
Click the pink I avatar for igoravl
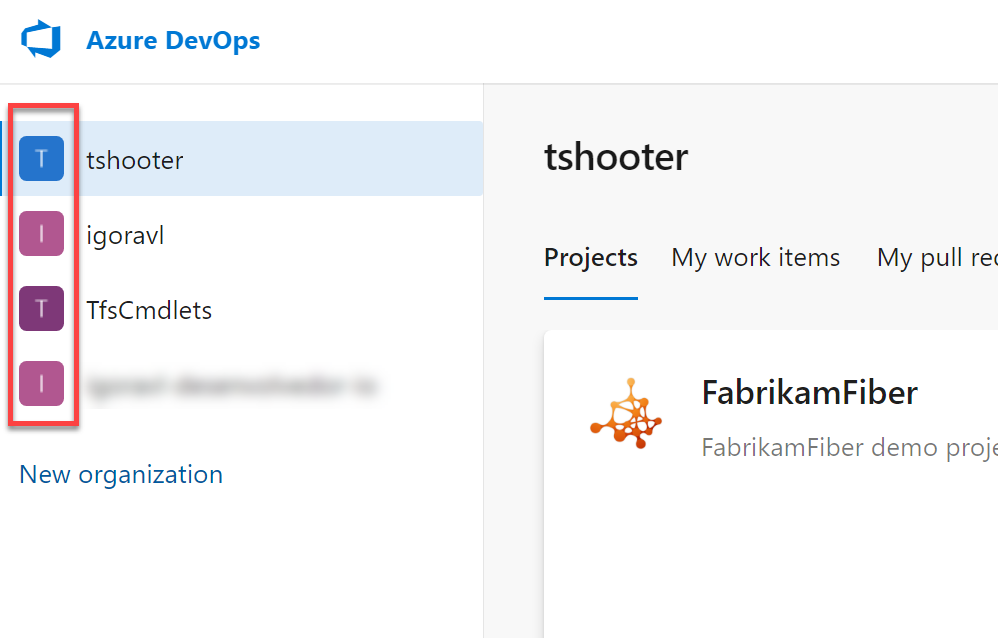[x=41, y=234]
